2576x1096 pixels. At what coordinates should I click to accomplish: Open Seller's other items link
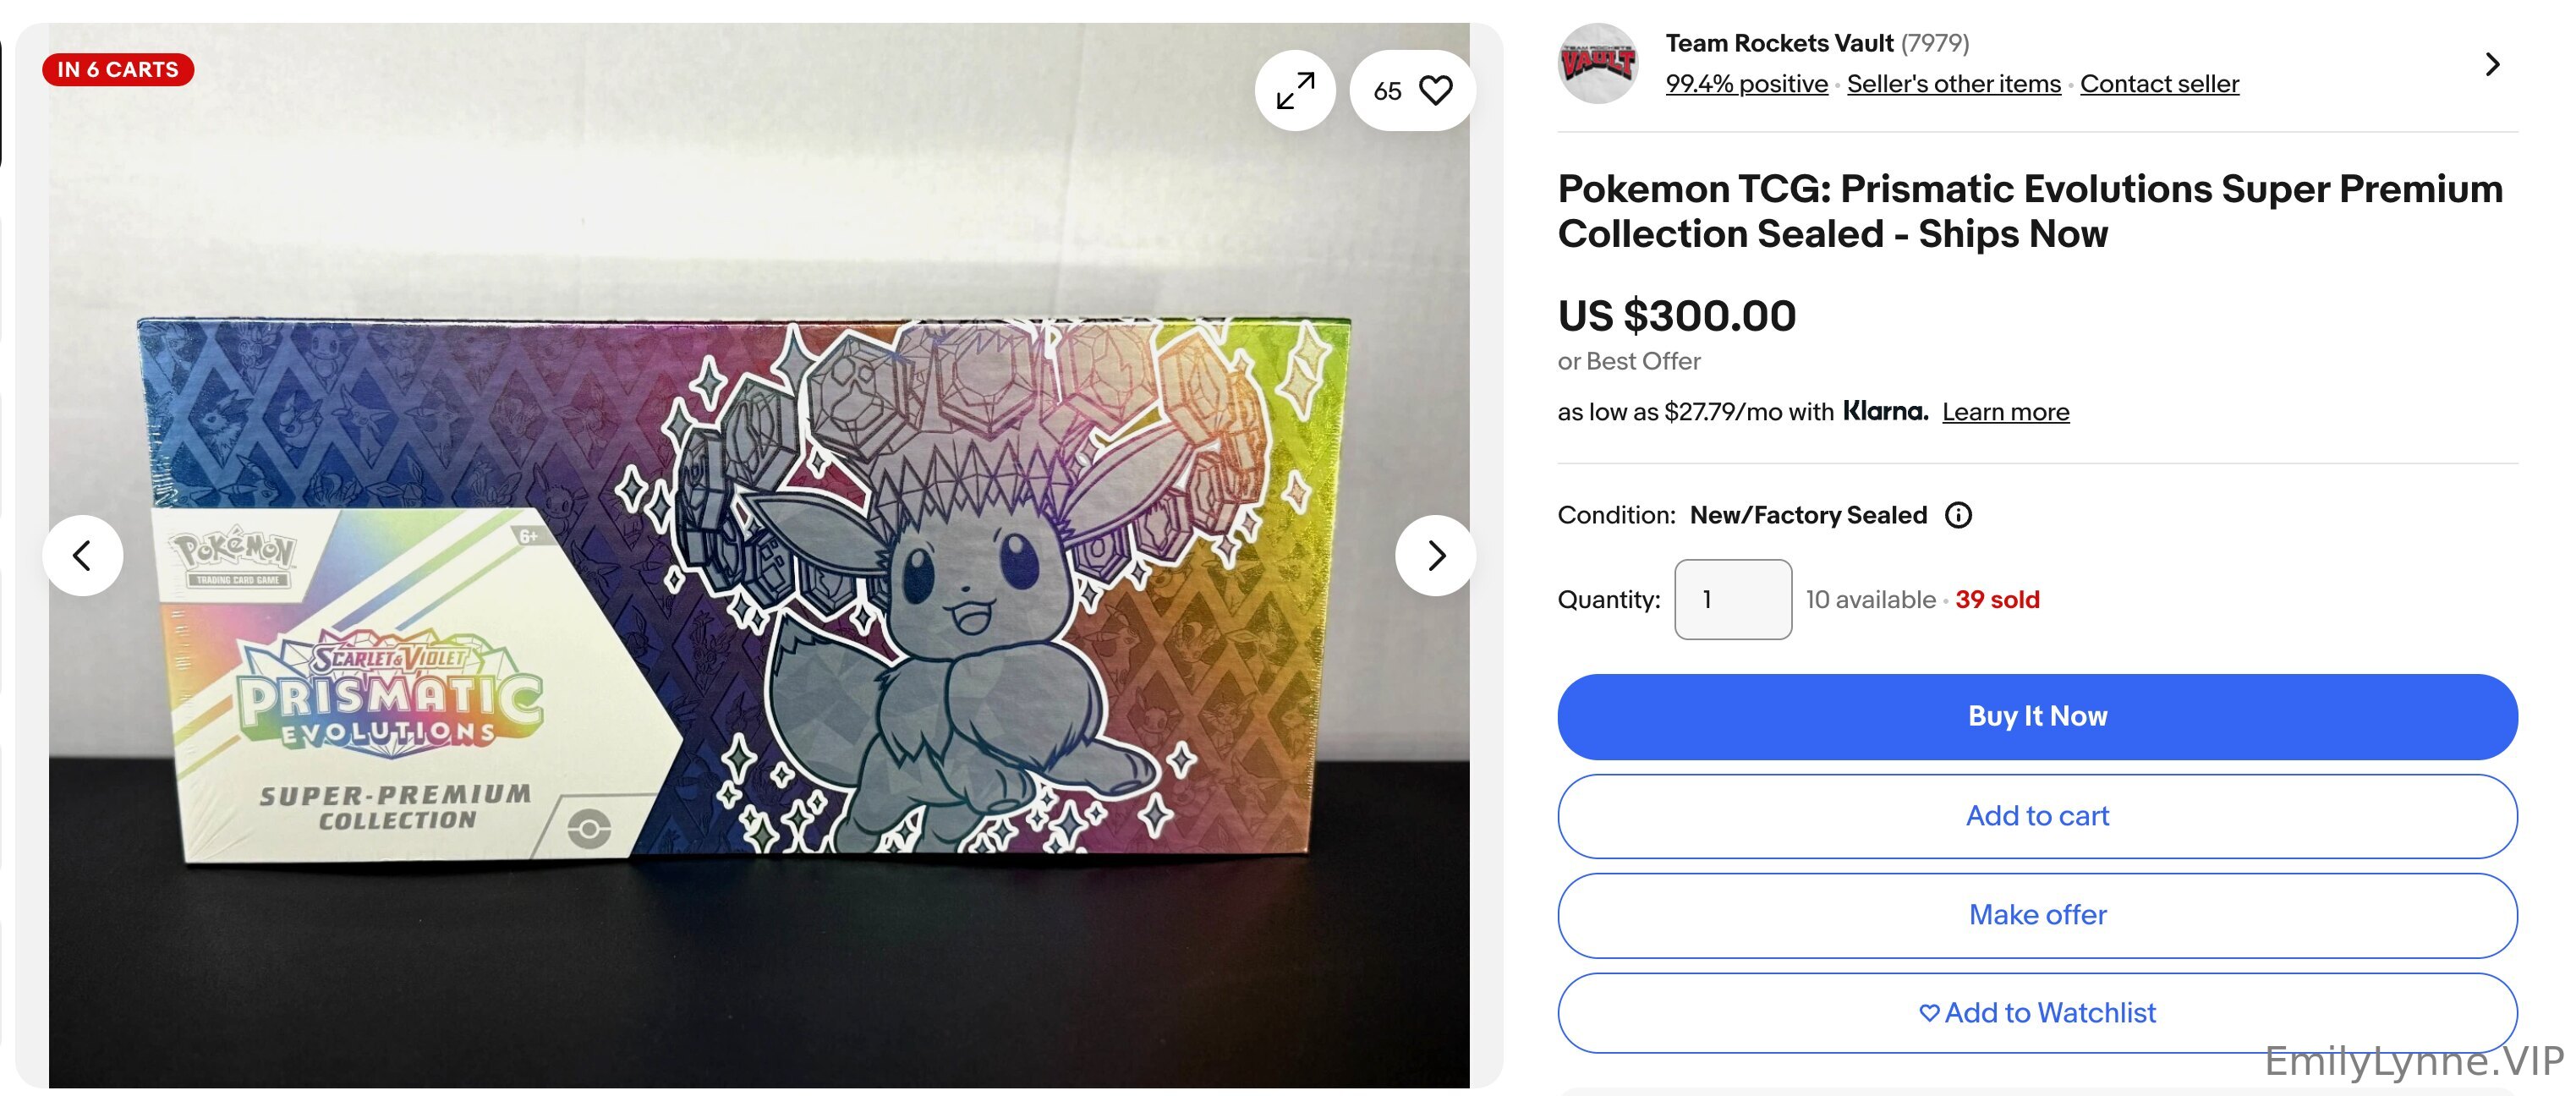point(1953,84)
